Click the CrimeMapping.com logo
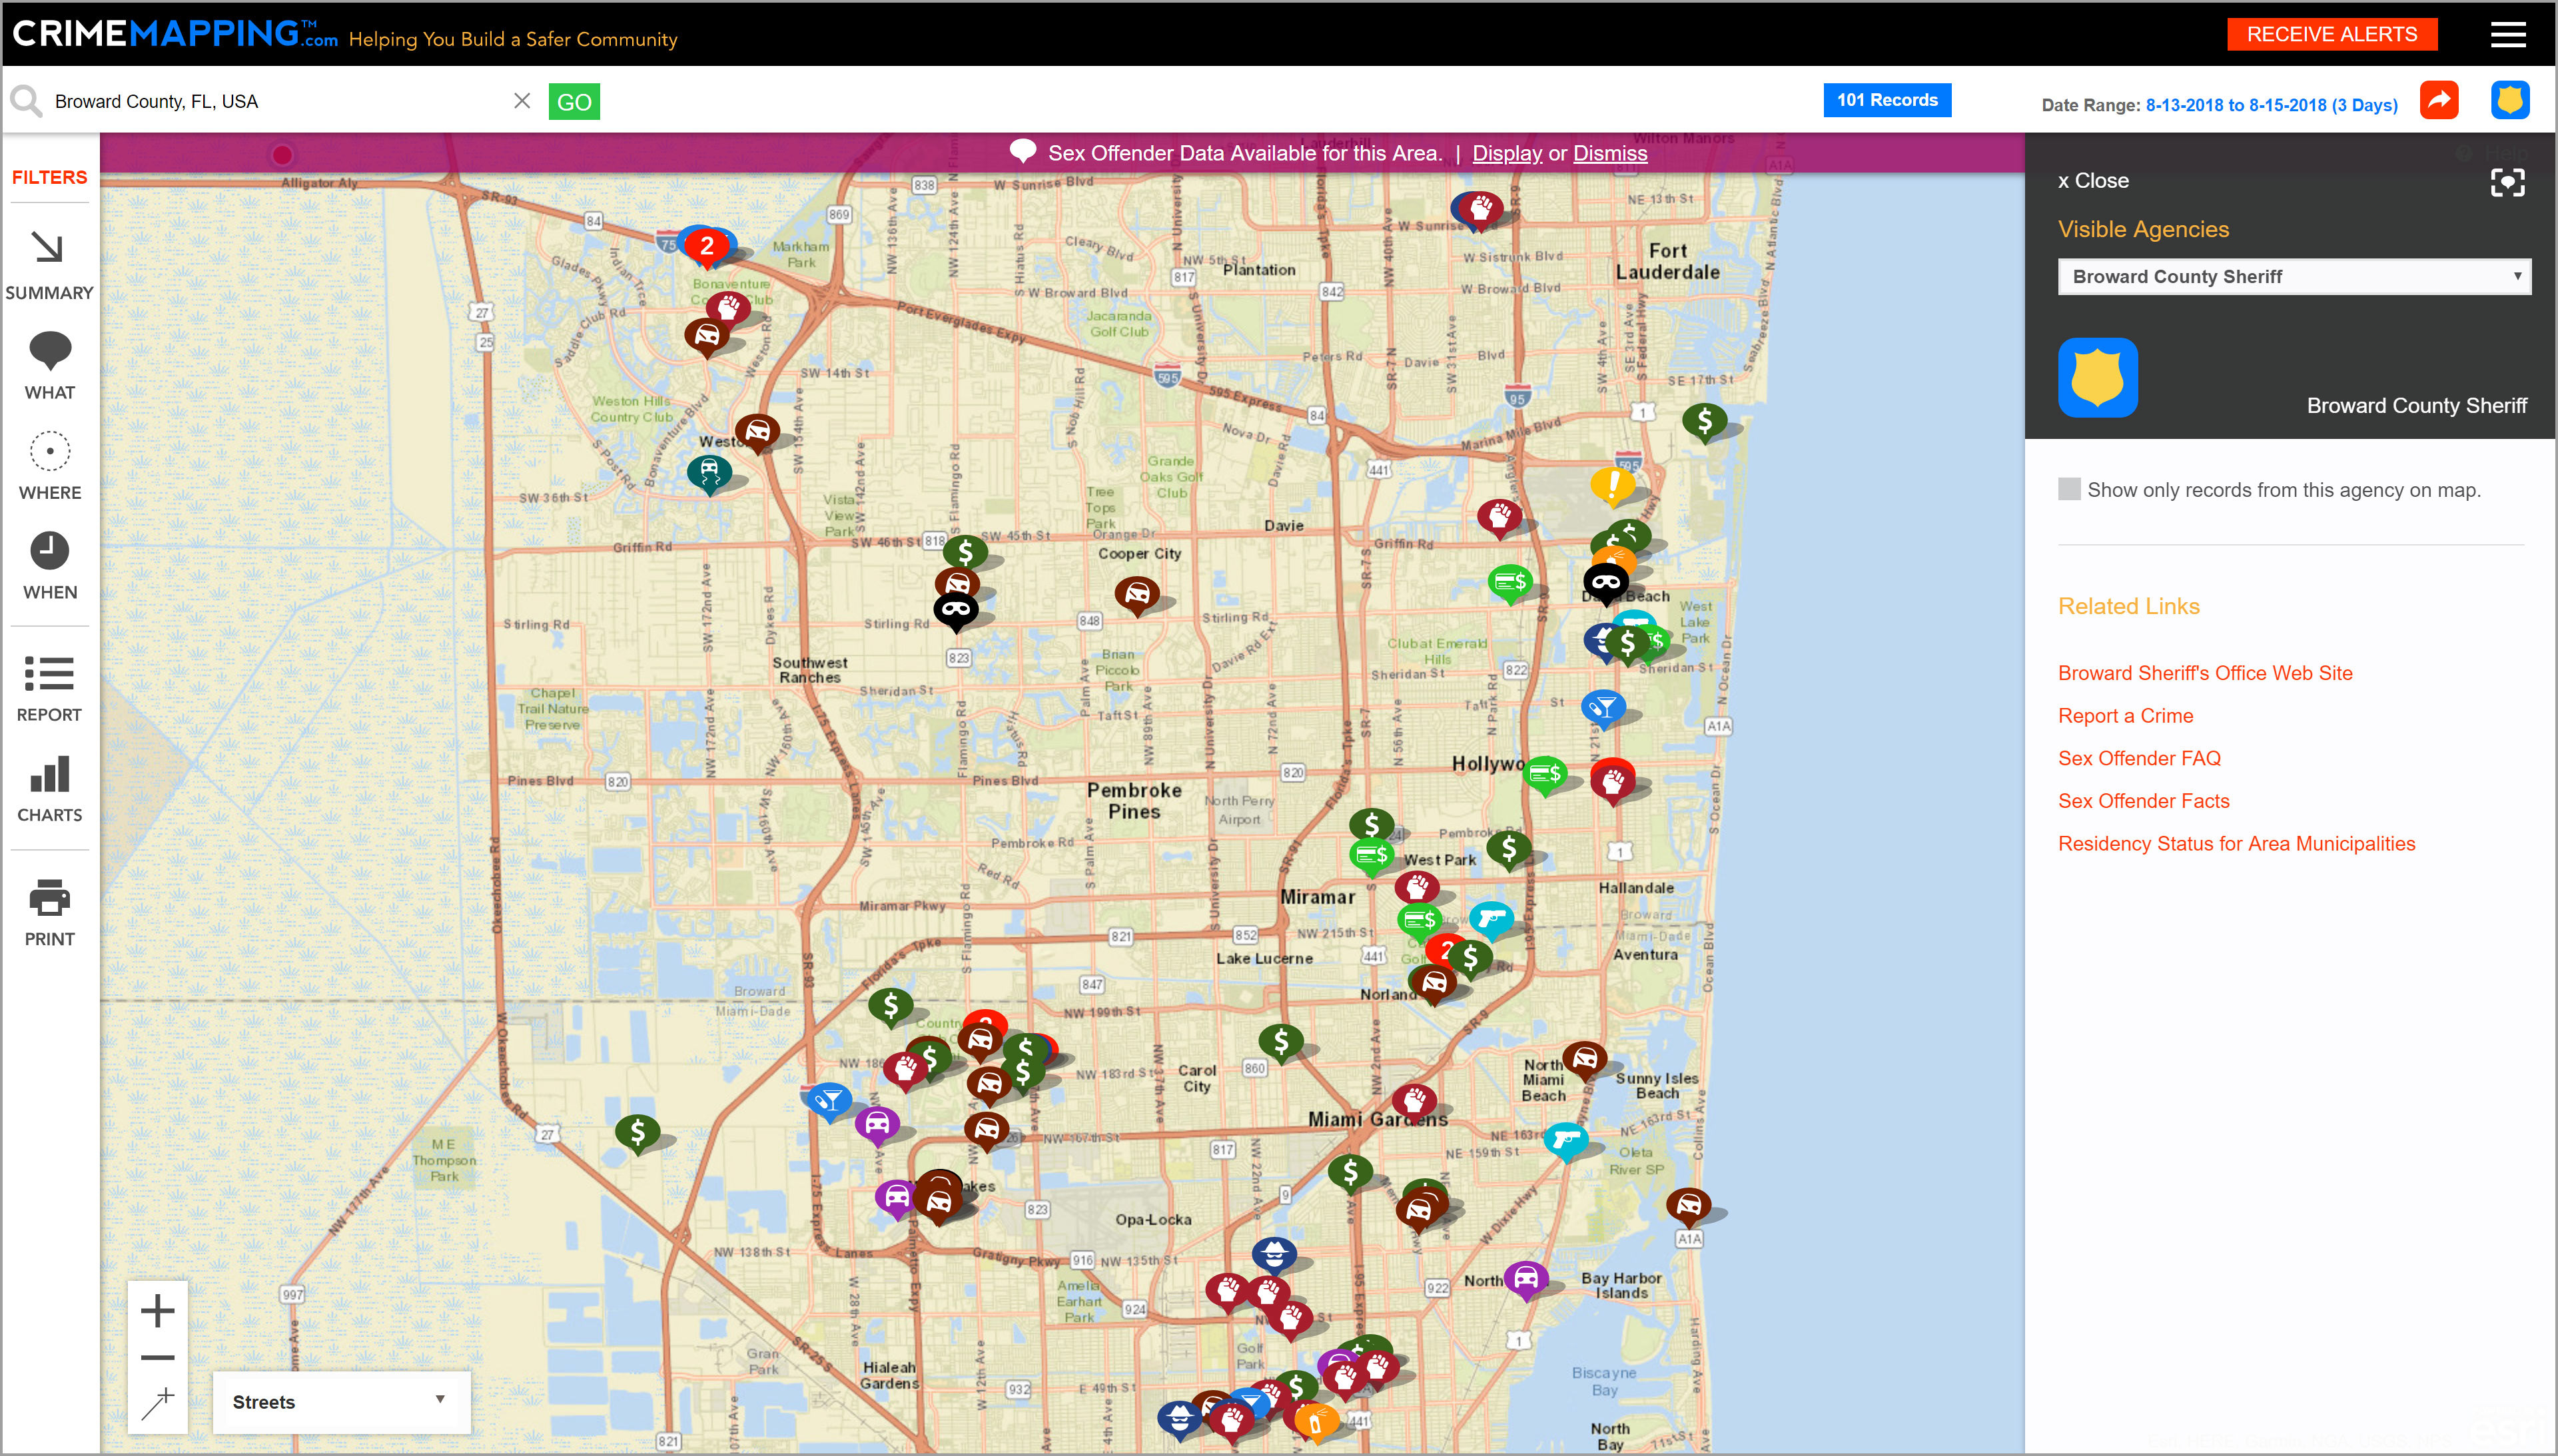The width and height of the screenshot is (2558, 1456). pyautogui.click(x=175, y=35)
